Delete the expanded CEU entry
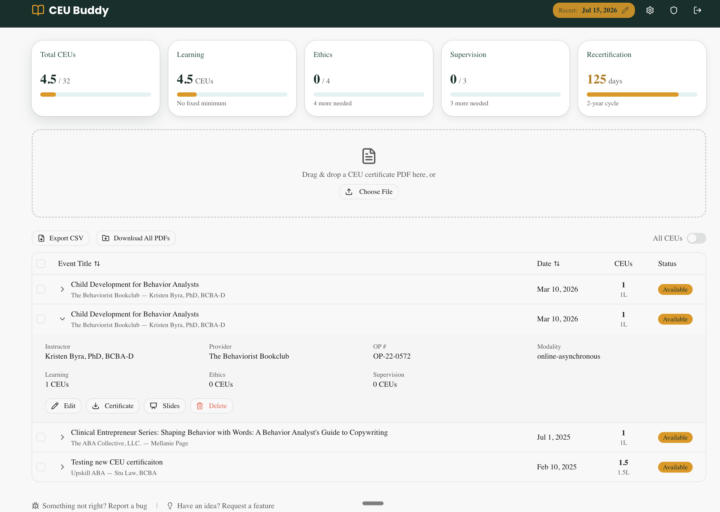The image size is (720, 512). [211, 406]
